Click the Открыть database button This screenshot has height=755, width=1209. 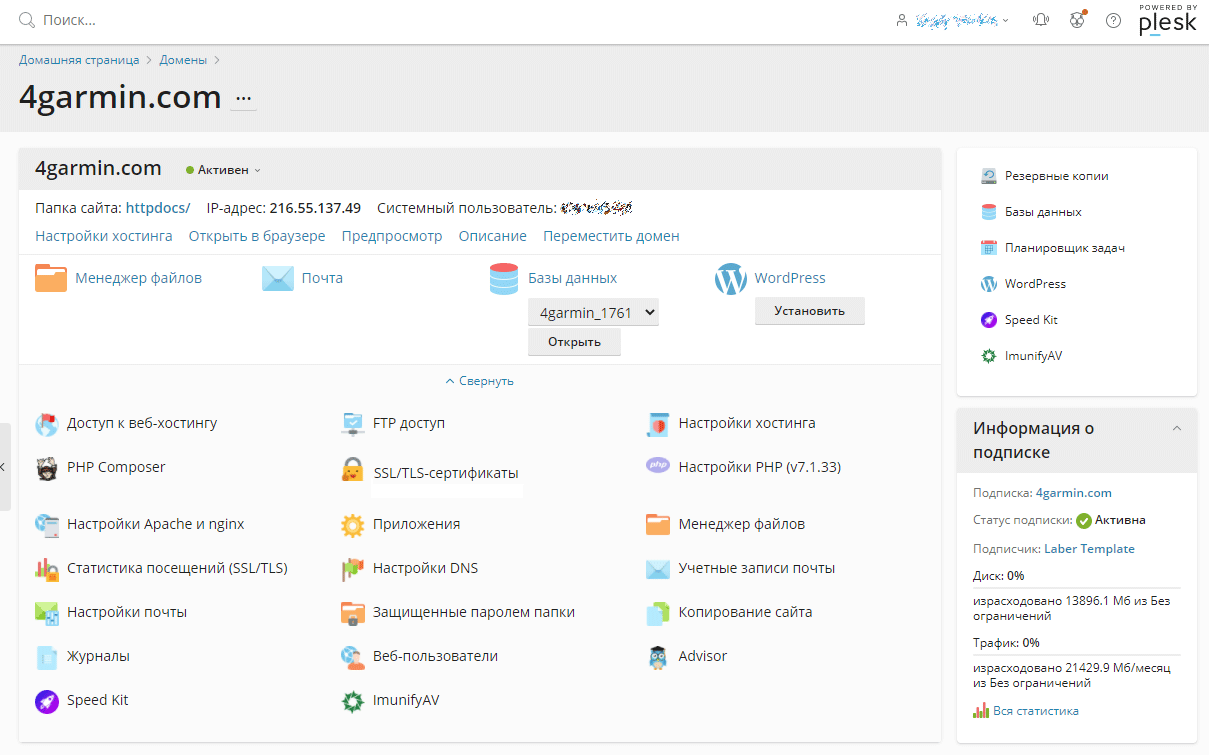(x=574, y=342)
